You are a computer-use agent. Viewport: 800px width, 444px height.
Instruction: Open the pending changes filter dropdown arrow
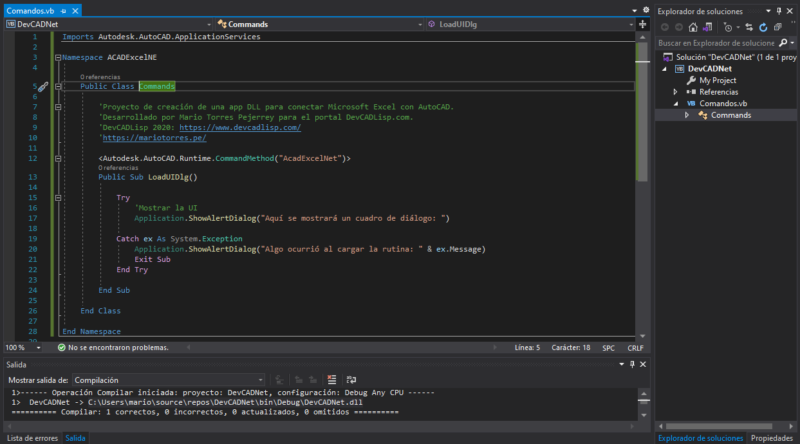point(738,28)
